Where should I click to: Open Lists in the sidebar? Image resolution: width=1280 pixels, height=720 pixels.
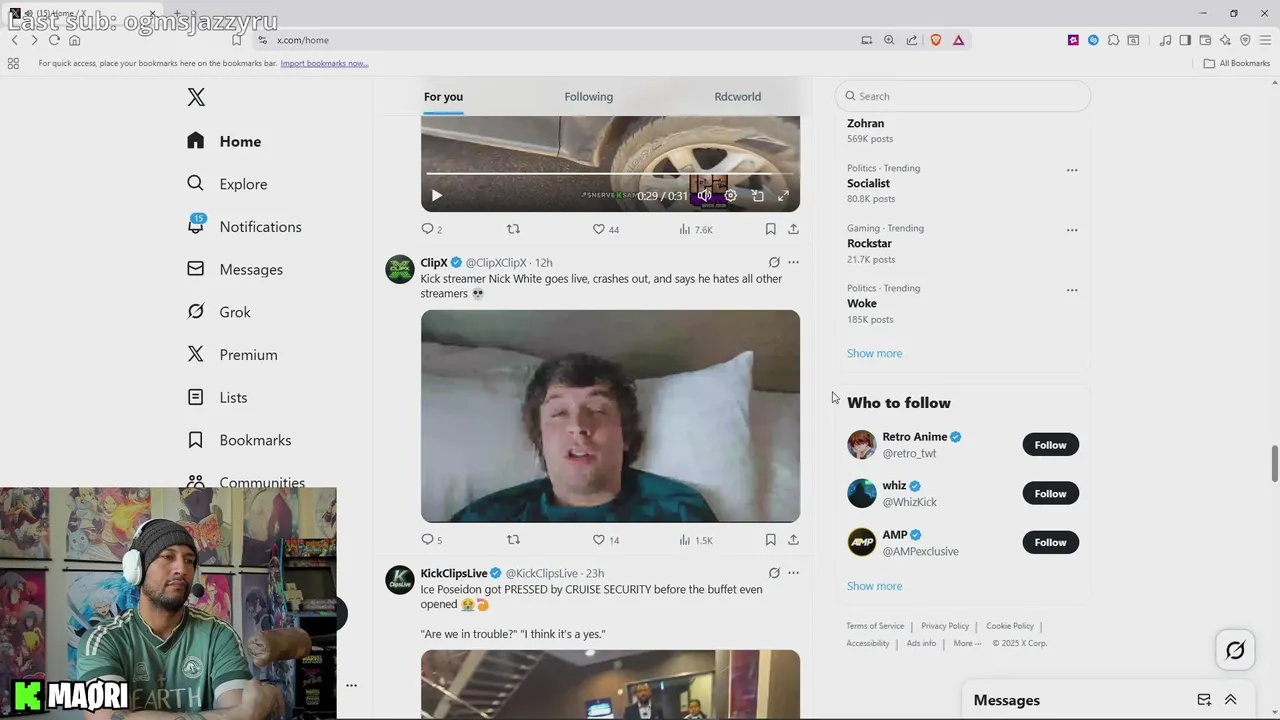tap(217, 397)
